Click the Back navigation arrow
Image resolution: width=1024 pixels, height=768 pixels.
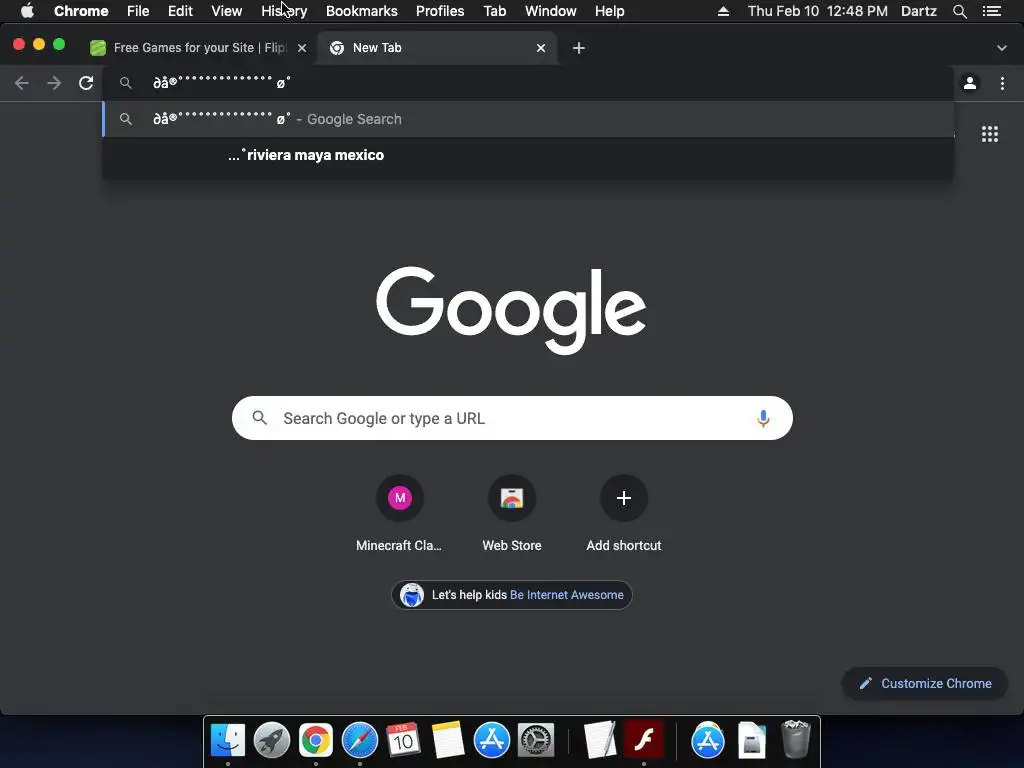pos(22,83)
